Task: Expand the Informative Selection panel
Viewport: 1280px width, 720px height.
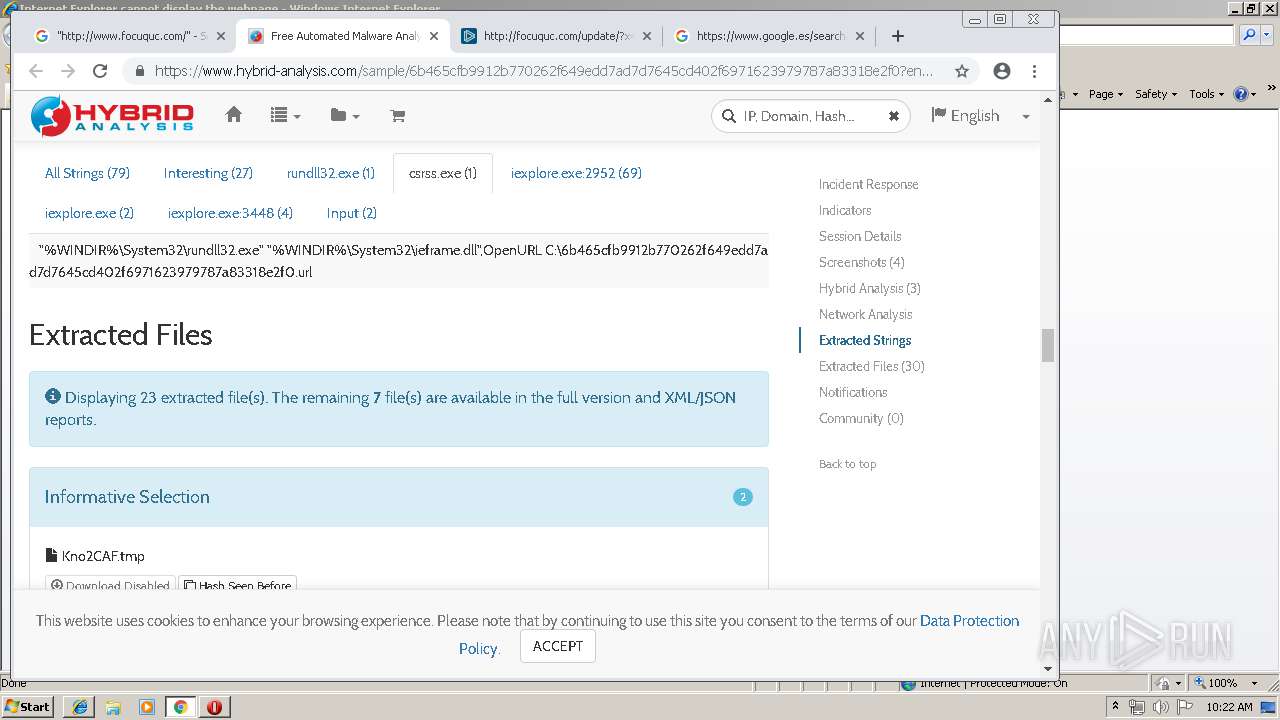Action: click(399, 497)
